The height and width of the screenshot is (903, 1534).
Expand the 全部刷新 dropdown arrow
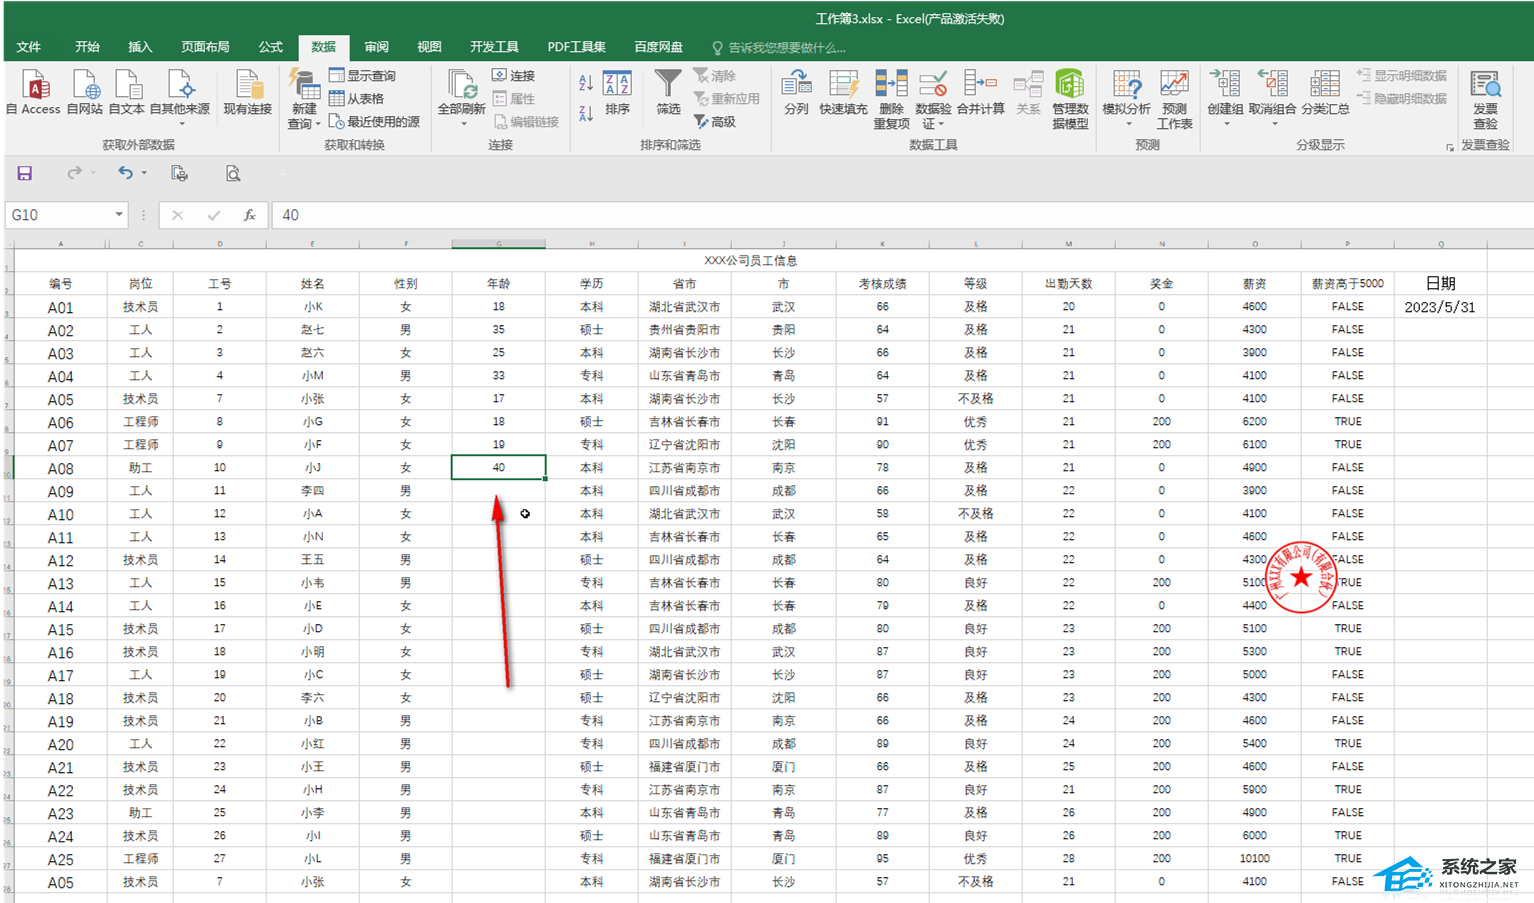coord(463,124)
